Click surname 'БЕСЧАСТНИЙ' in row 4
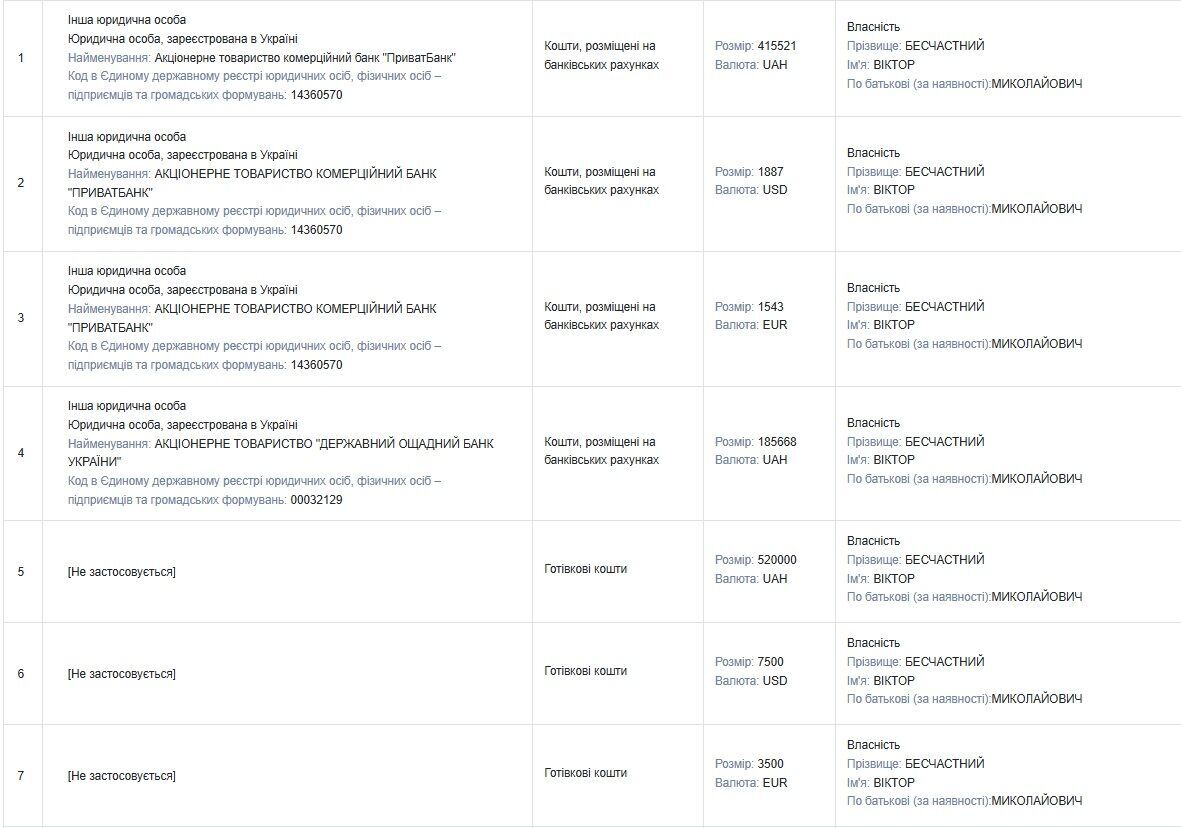Screen dimensions: 1181x828 click(x=944, y=442)
